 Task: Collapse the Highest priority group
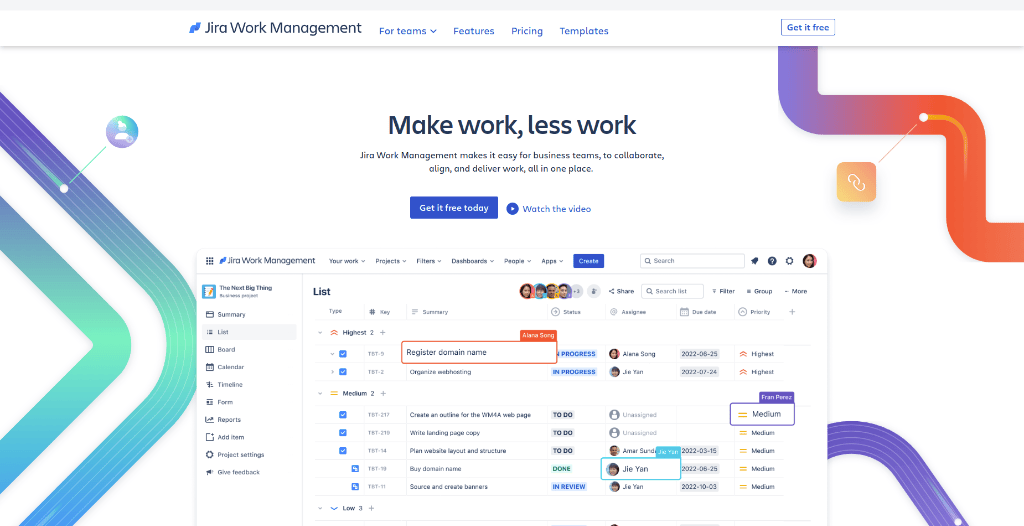pyautogui.click(x=320, y=333)
